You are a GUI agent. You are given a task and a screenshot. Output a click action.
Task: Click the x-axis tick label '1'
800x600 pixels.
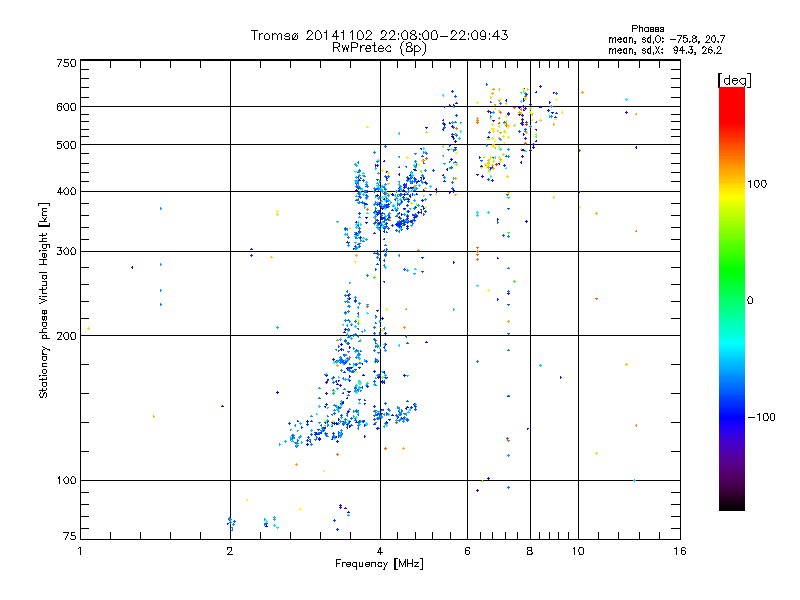(x=80, y=551)
